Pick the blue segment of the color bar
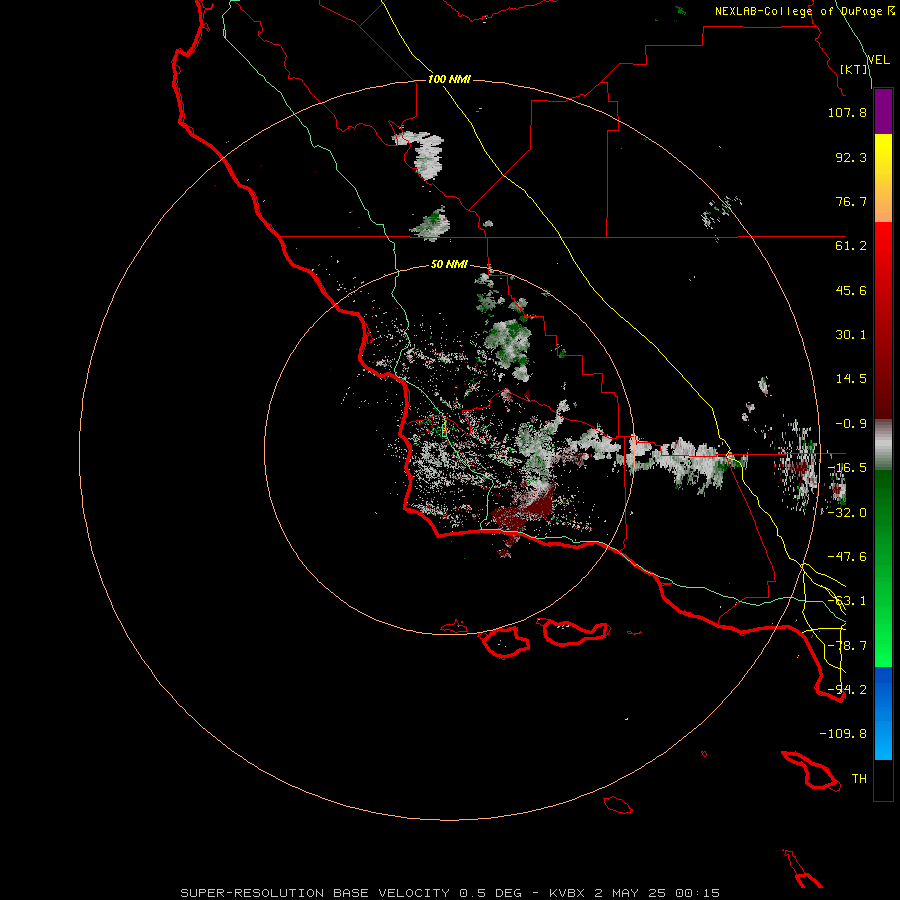Screen dimensions: 900x900 [883, 713]
